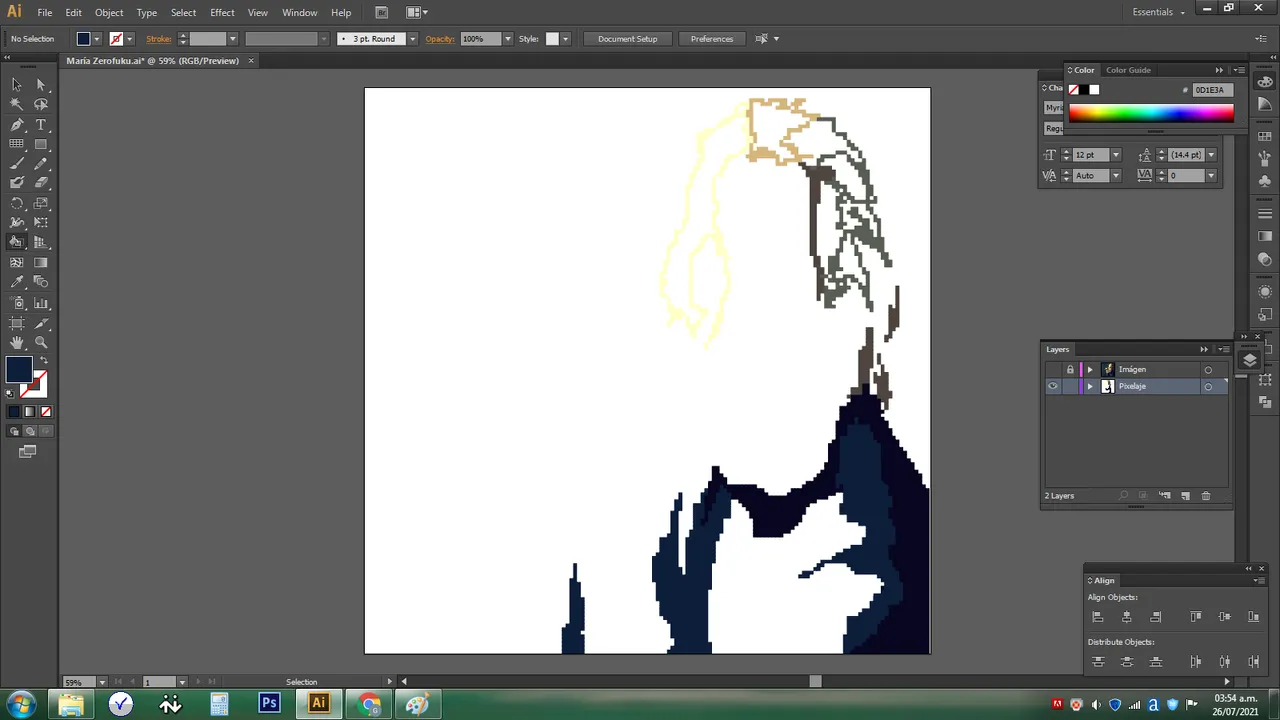Expand the Imágen layer triangle

pyautogui.click(x=1090, y=370)
